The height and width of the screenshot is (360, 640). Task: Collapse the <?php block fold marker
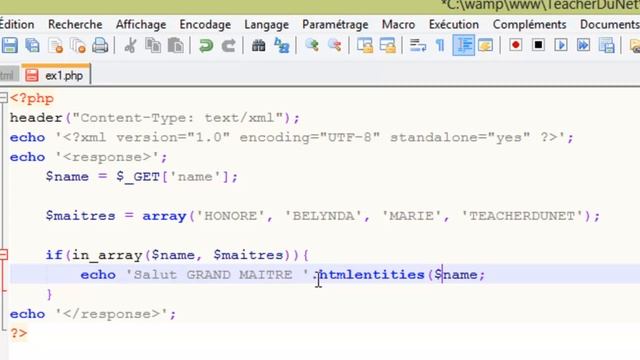[4, 98]
